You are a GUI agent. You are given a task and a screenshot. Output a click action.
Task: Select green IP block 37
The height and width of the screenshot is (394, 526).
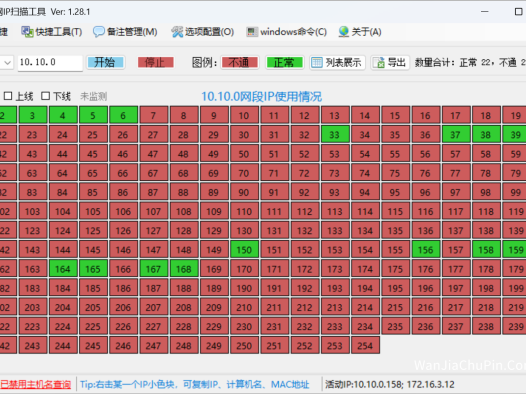click(456, 134)
